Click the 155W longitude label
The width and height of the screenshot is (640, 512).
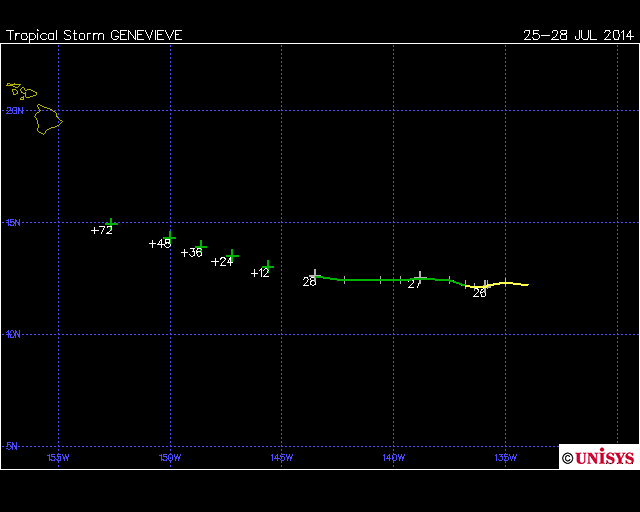(x=58, y=458)
